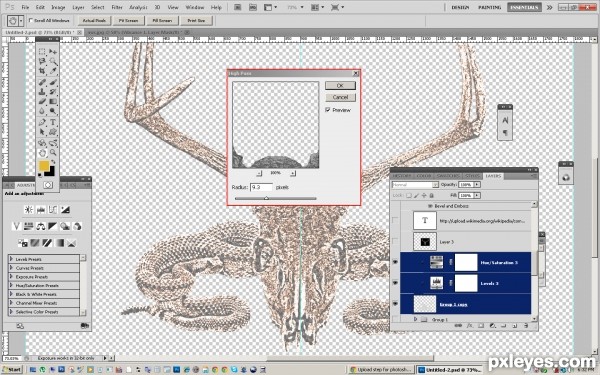
Task: Select the Healing Brush tool
Action: pos(42,82)
